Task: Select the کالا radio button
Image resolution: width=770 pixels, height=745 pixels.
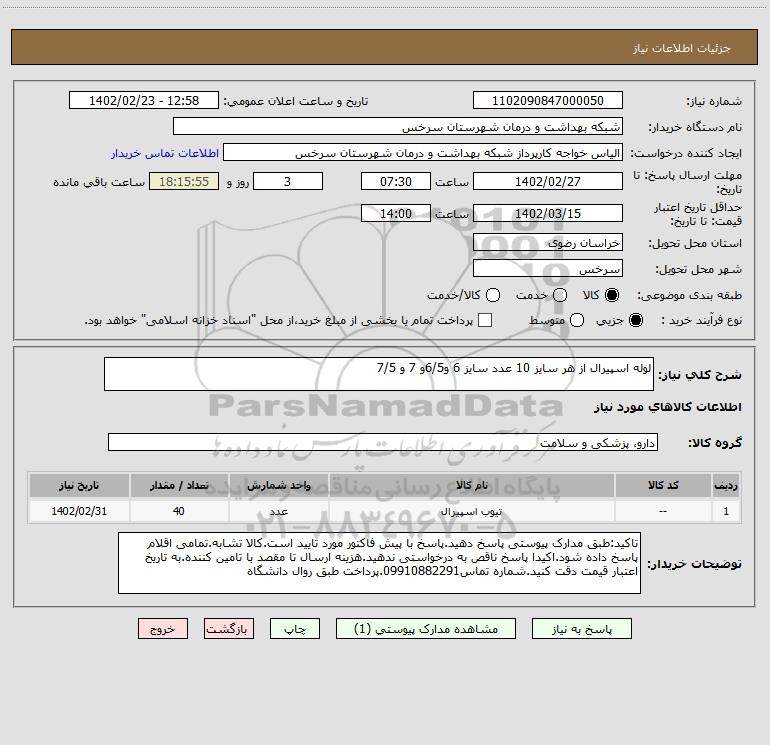Action: click(612, 295)
